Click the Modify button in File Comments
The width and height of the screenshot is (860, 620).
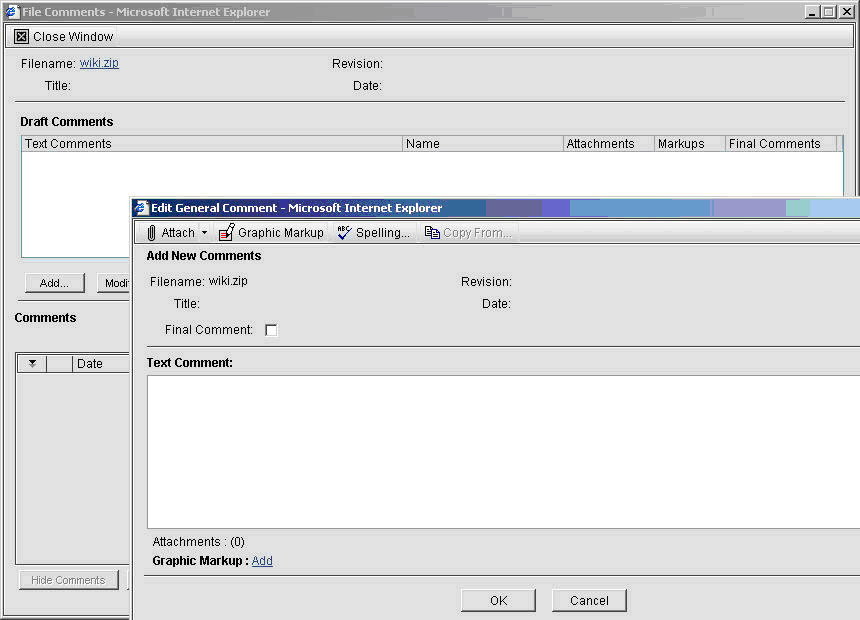click(x=116, y=283)
